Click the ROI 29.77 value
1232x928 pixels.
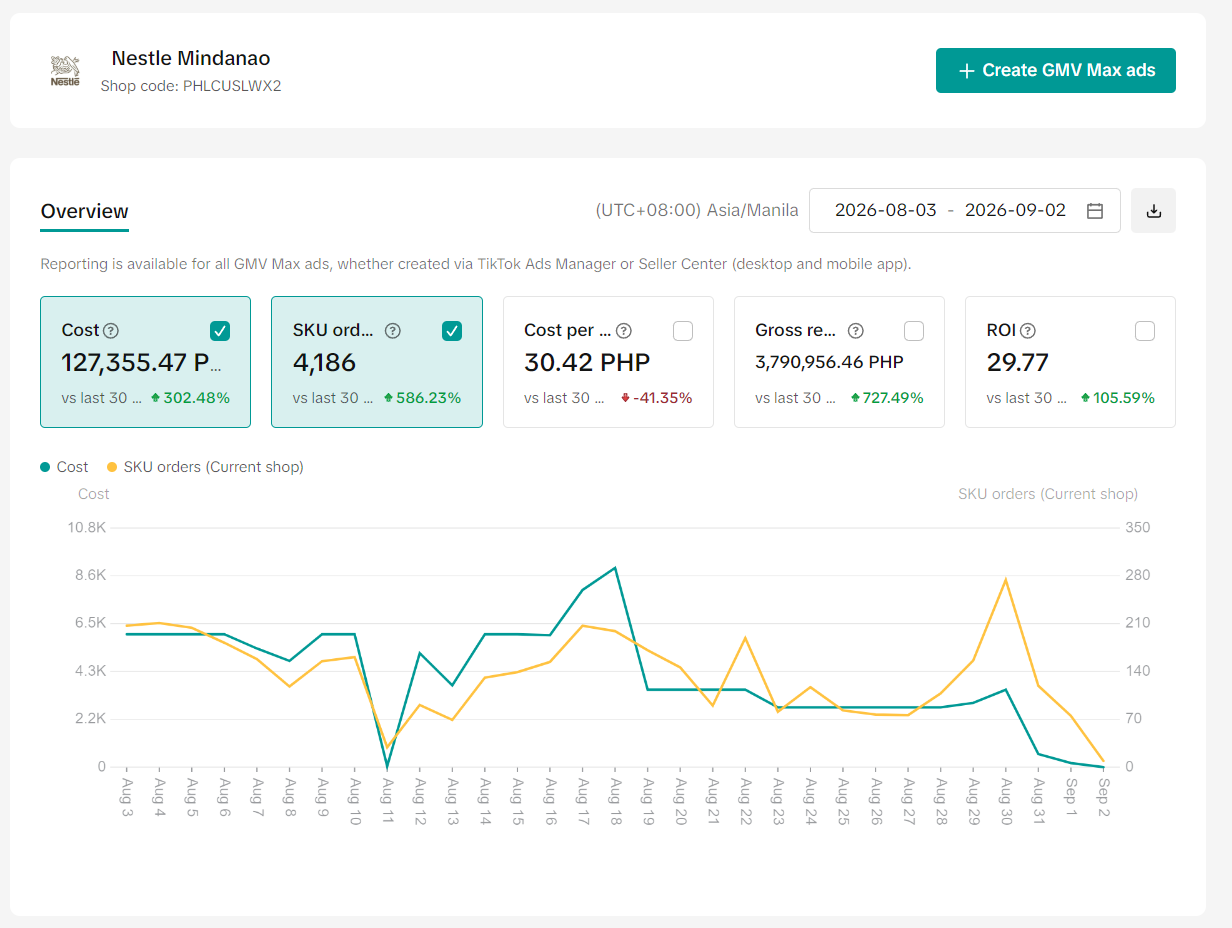(x=1018, y=362)
